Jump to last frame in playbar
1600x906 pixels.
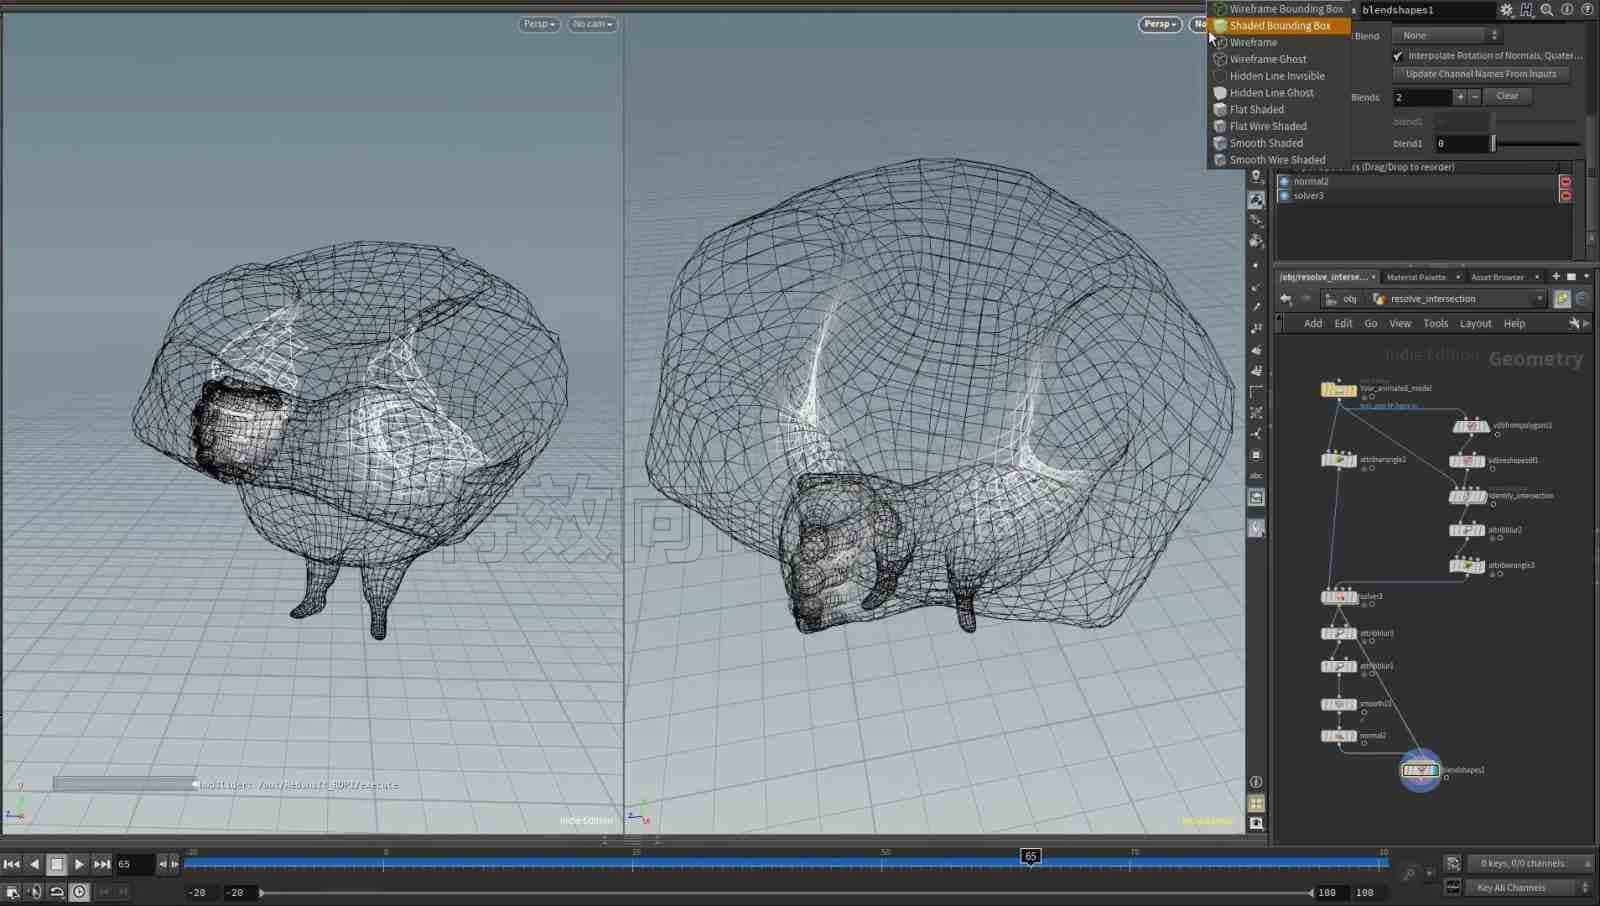coord(102,864)
